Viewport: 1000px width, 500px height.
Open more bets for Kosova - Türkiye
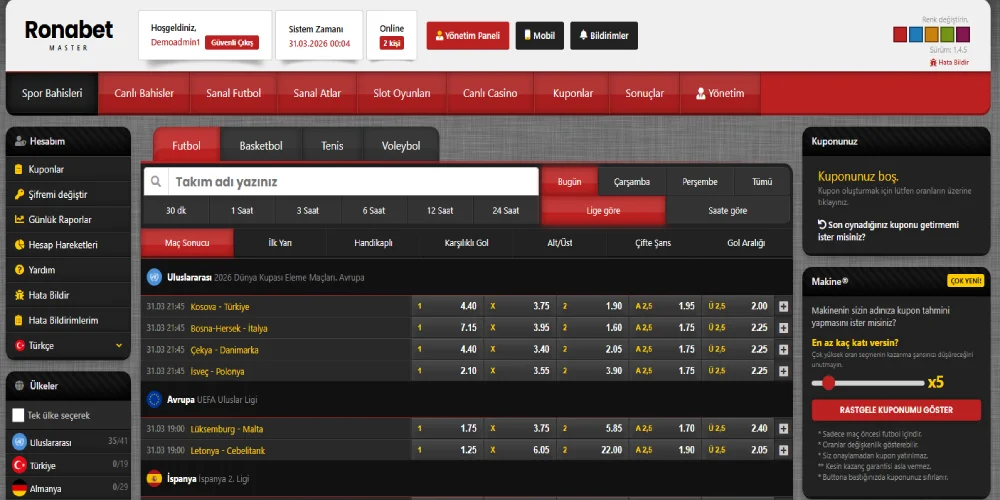pos(783,306)
